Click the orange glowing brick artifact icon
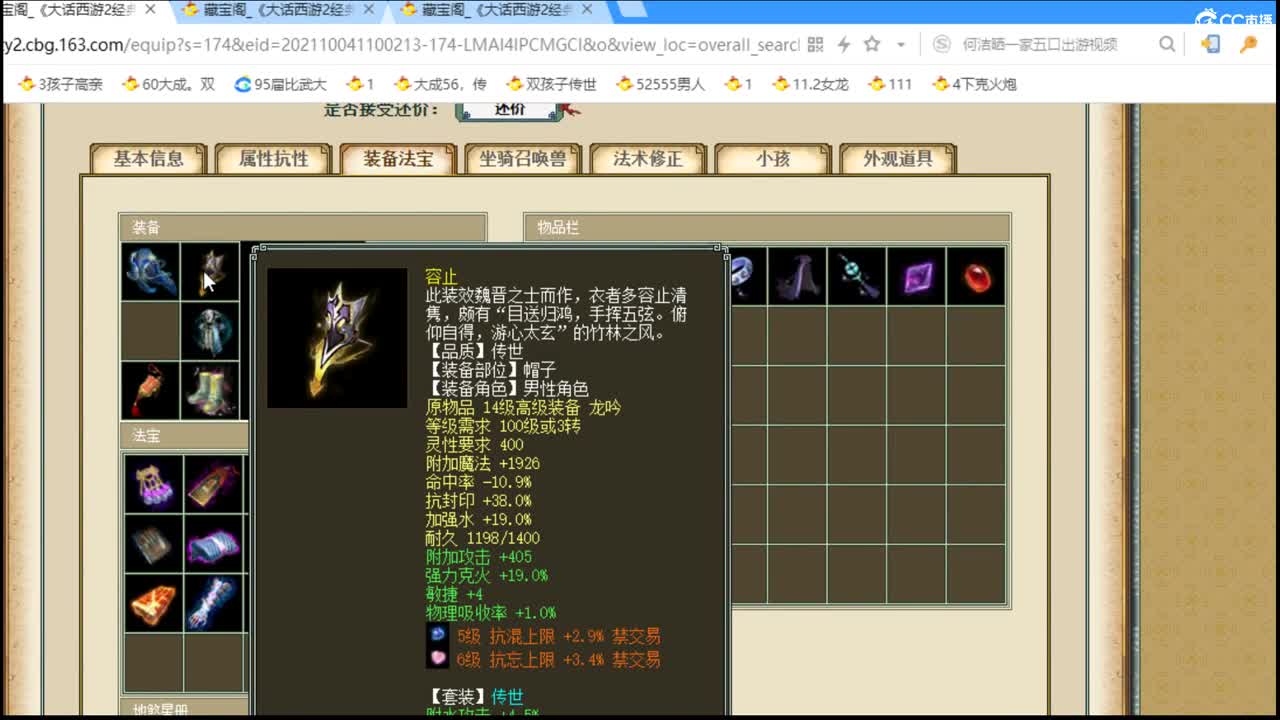The width and height of the screenshot is (1280, 720). 154,603
